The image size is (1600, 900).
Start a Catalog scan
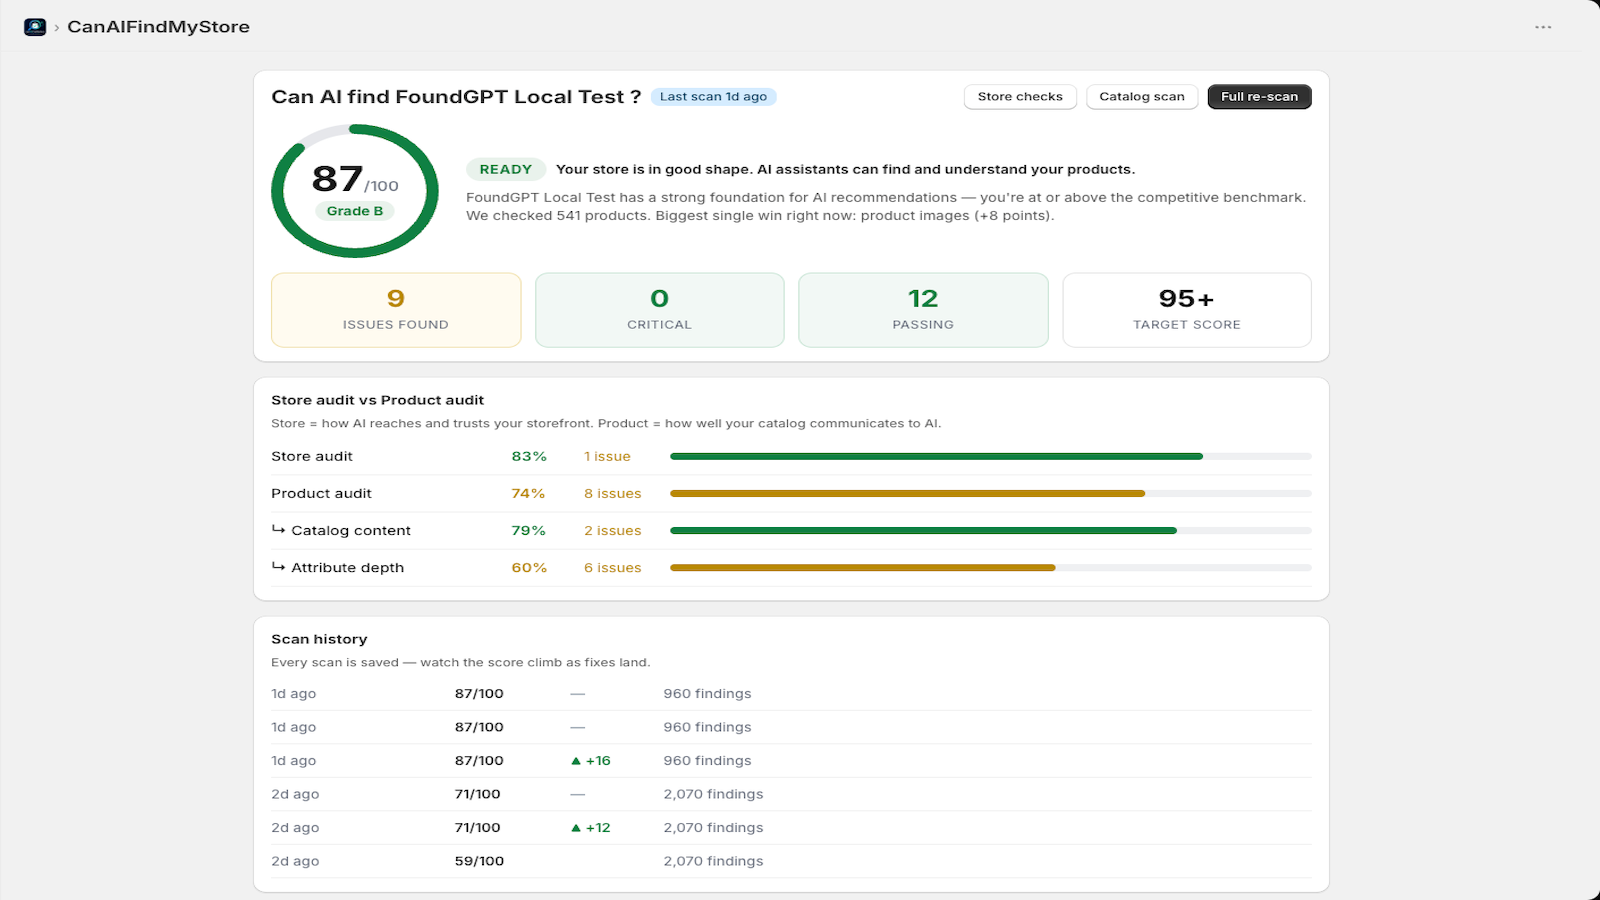pyautogui.click(x=1142, y=97)
